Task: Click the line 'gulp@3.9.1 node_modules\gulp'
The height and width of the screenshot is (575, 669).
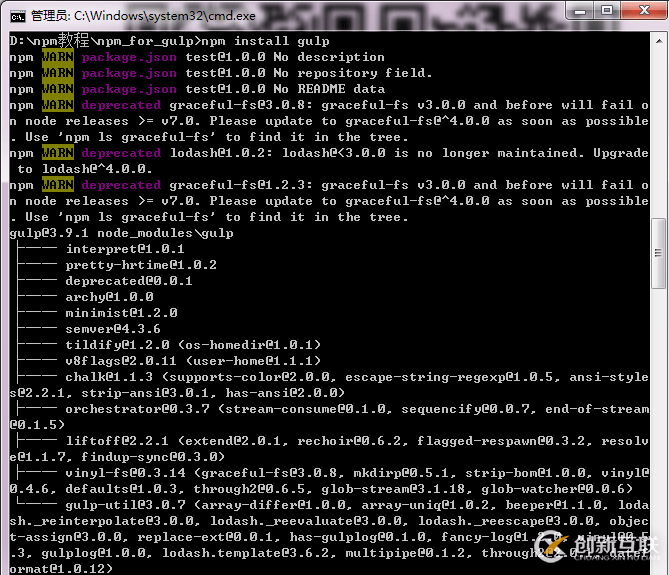Action: (122, 233)
